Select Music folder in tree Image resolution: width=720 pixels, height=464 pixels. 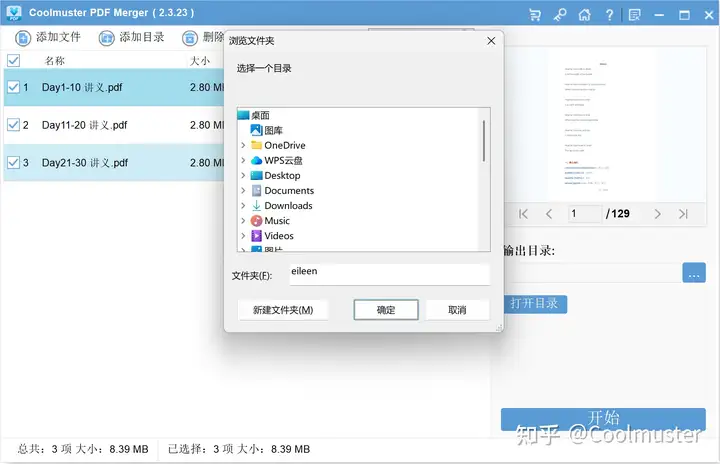277,221
